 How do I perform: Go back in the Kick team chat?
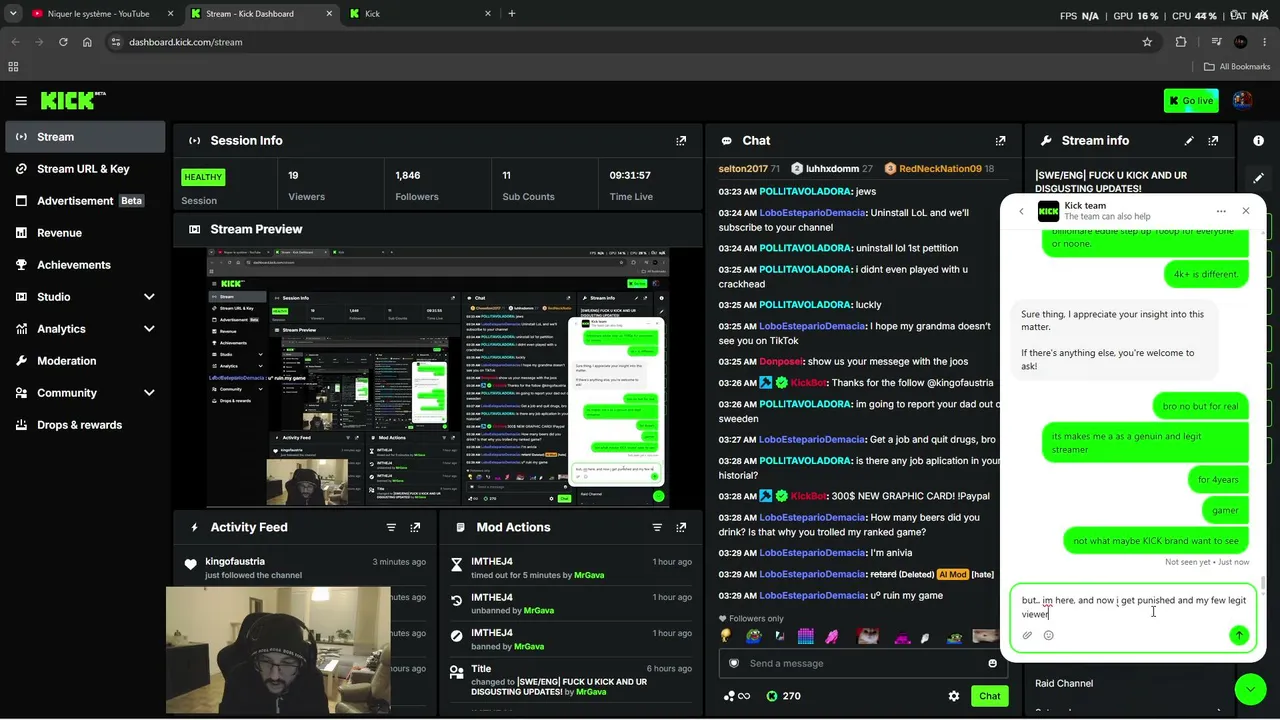click(1021, 211)
